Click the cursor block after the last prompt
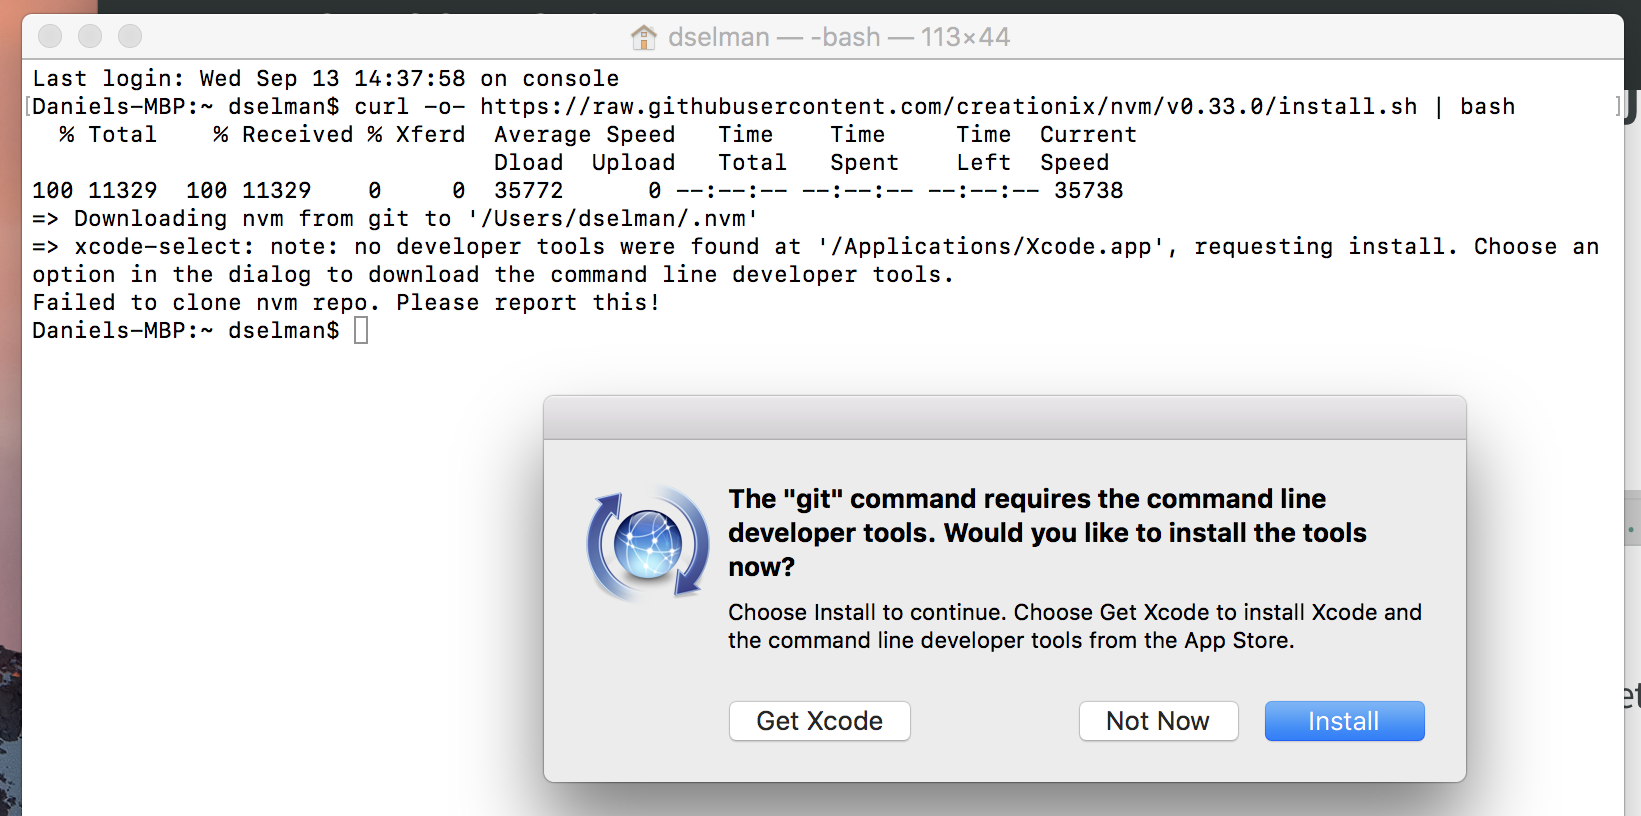Screen dimensions: 1641x816 [361, 330]
